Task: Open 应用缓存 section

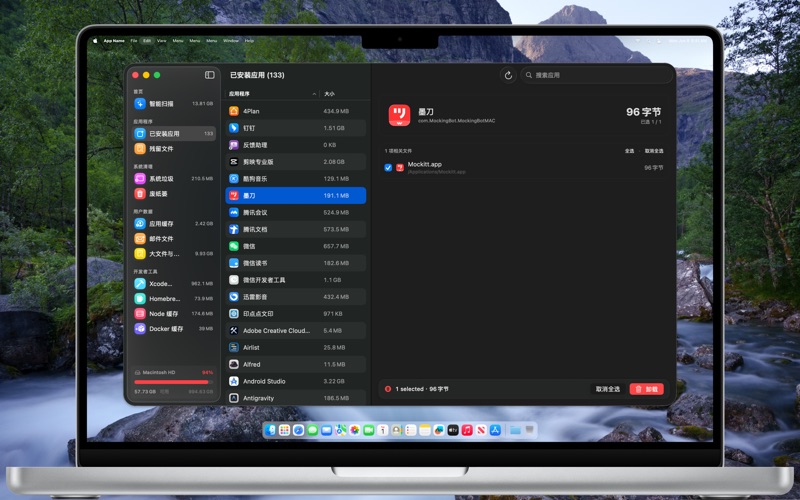Action: [174, 223]
